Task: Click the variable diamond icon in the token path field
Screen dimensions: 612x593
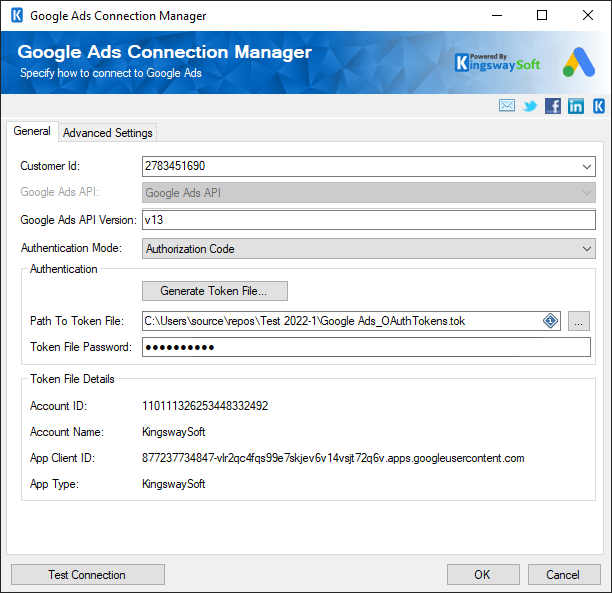Action: click(550, 321)
